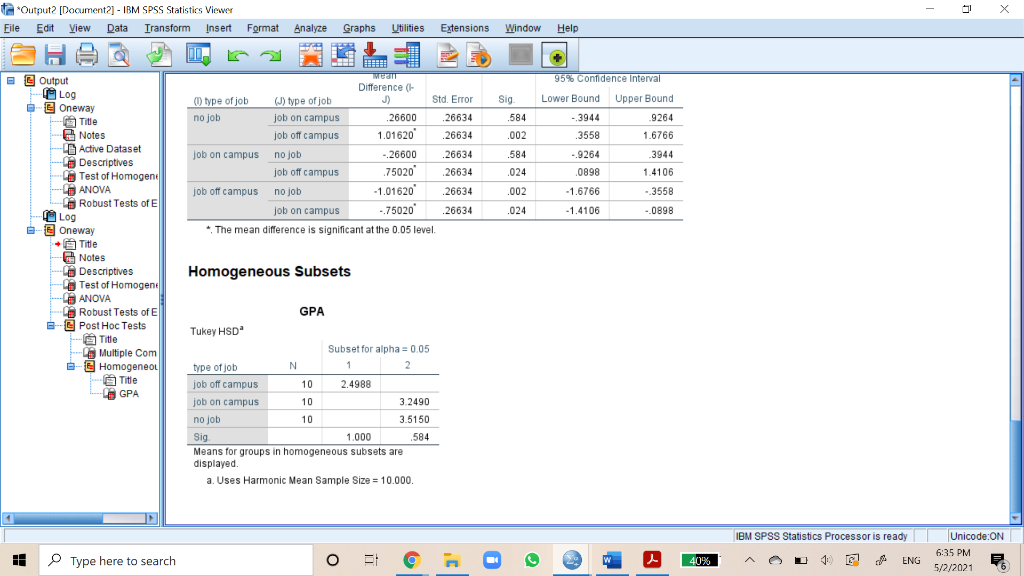Save the output document via toolbar
Image resolution: width=1024 pixels, height=576 pixels.
point(55,55)
